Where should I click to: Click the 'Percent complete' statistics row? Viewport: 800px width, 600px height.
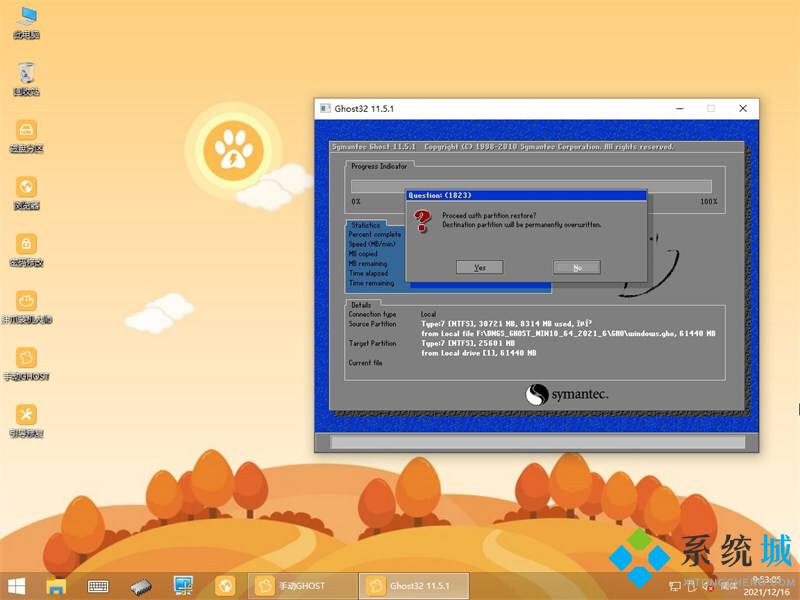[x=375, y=234]
